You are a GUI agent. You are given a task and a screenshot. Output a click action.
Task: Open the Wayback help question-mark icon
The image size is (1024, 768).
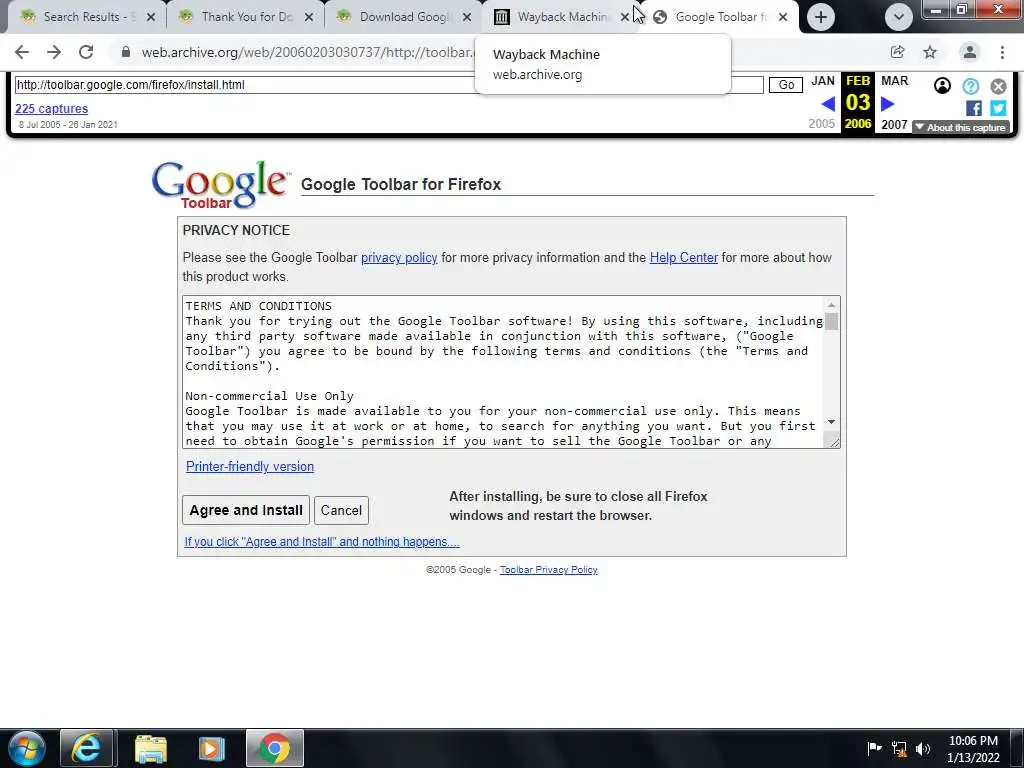(x=970, y=86)
